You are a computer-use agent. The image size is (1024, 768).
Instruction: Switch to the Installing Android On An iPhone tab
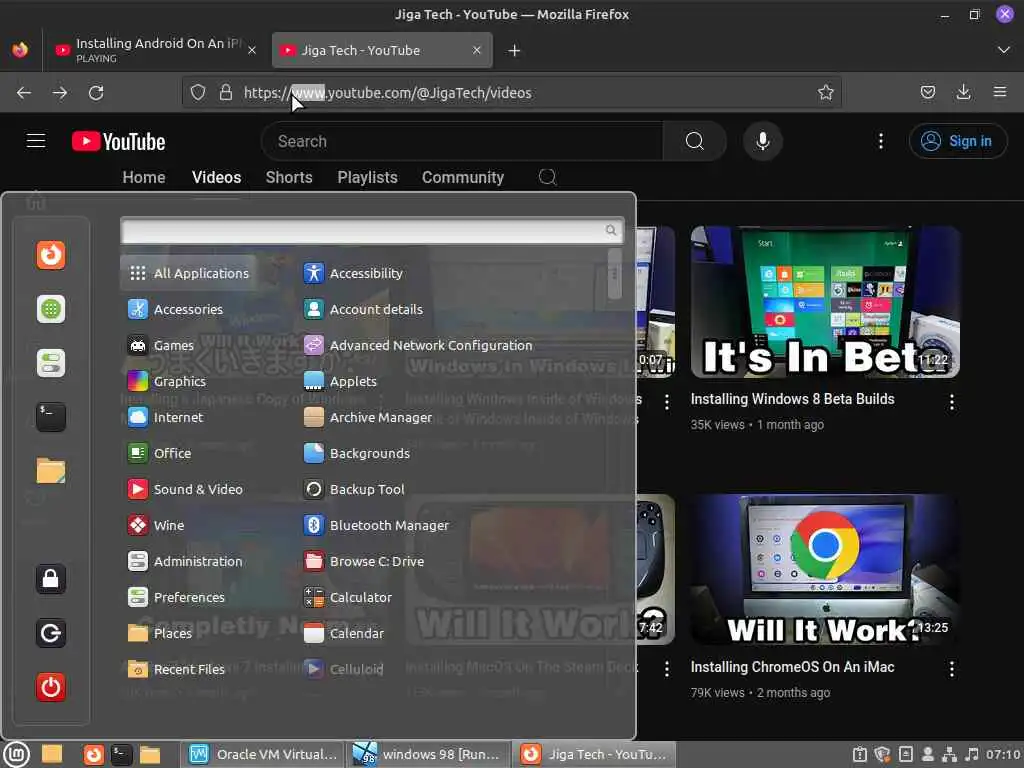point(155,50)
